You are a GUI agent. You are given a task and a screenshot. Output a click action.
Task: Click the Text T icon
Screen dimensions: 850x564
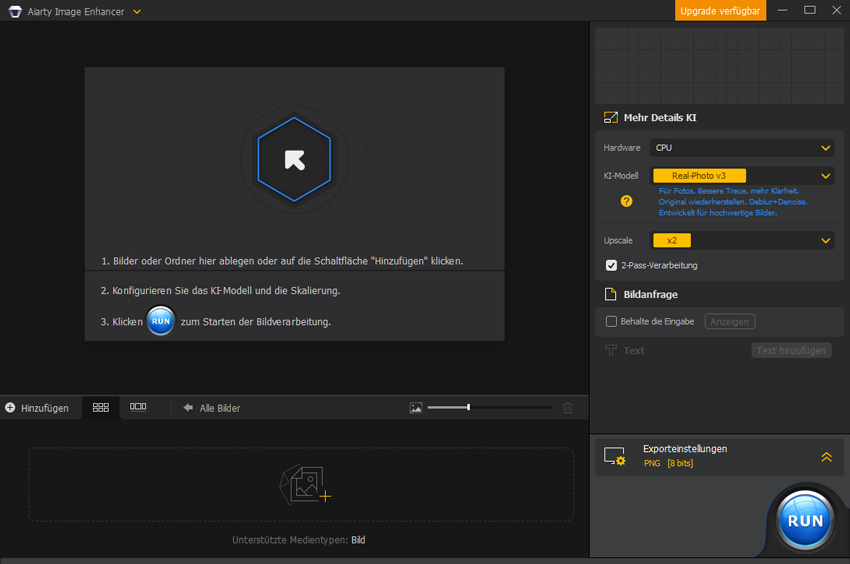[611, 350]
